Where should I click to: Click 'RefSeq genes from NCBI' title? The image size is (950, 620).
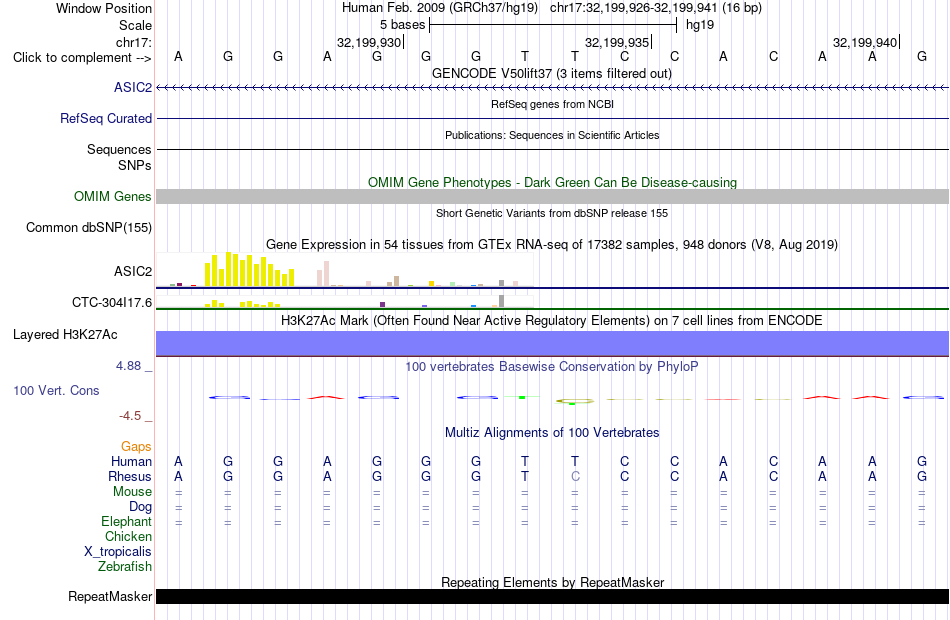552,104
